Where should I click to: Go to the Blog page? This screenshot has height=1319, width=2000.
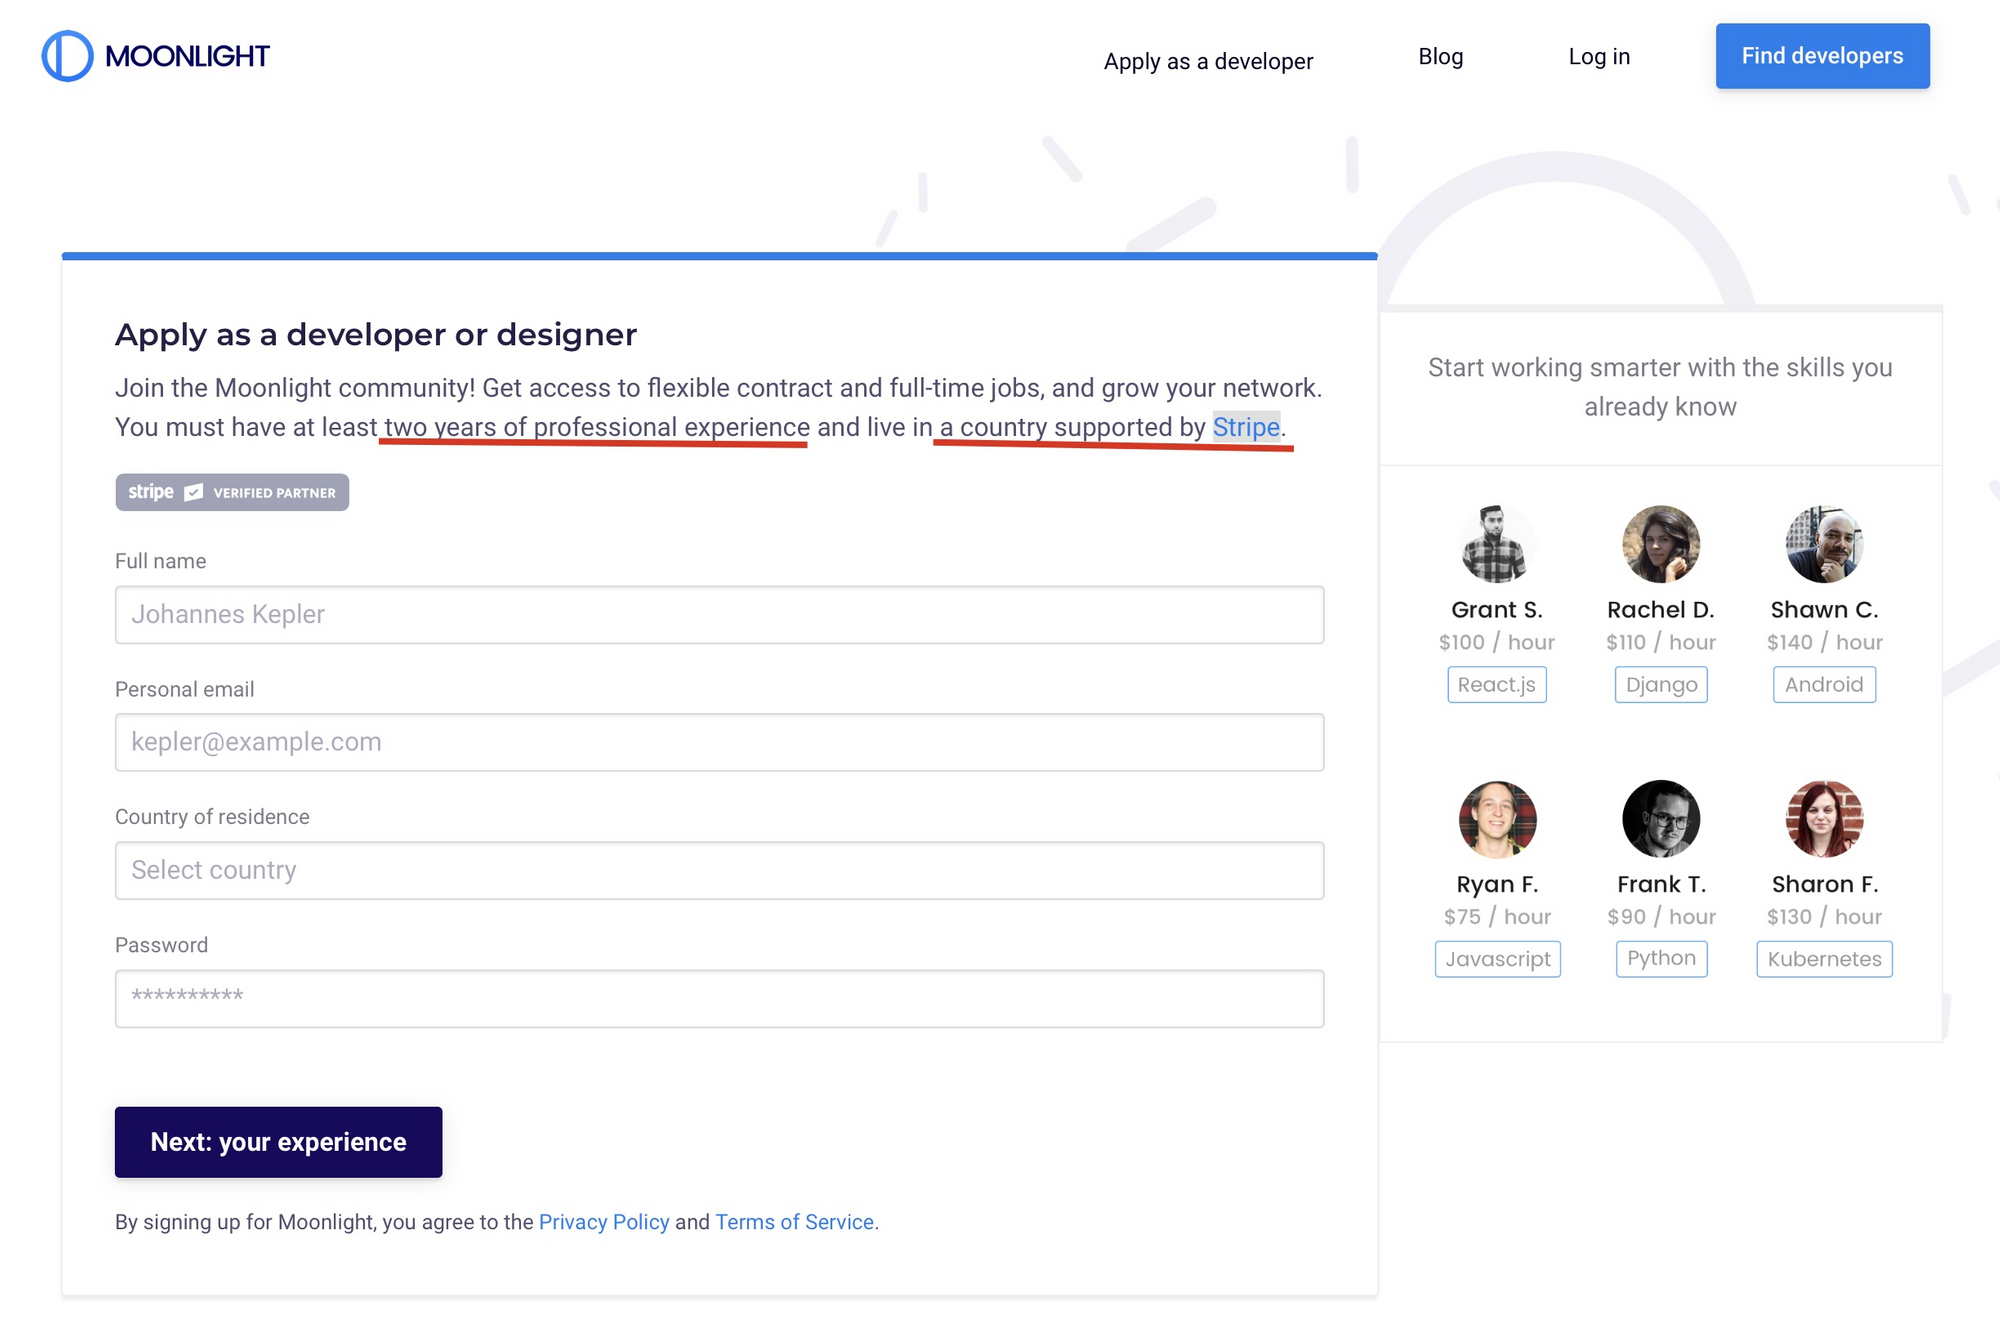(x=1440, y=57)
